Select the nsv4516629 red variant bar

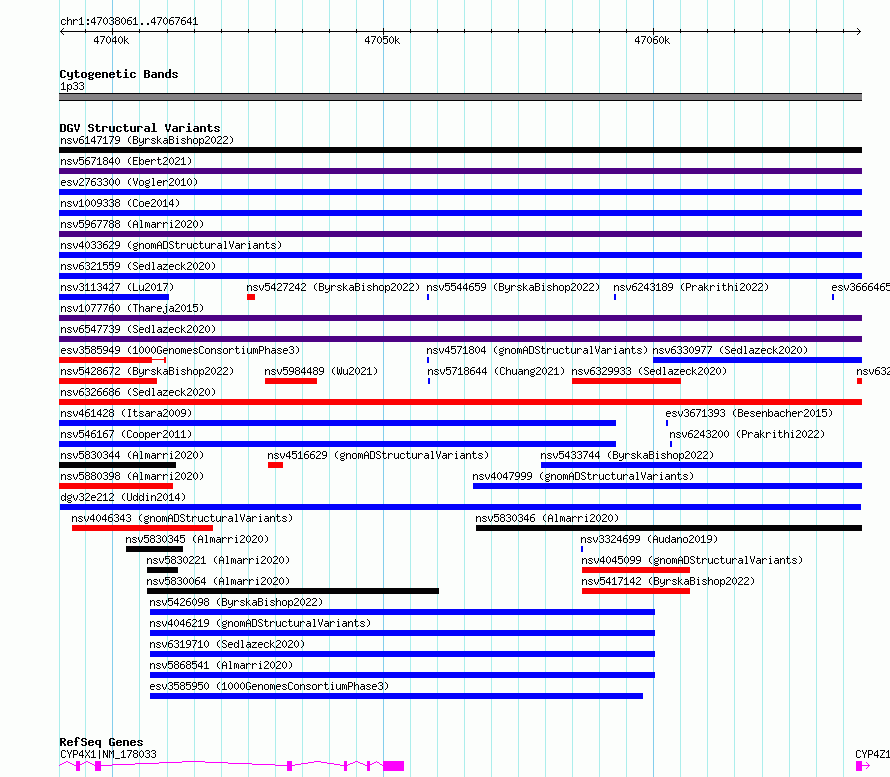(275, 465)
